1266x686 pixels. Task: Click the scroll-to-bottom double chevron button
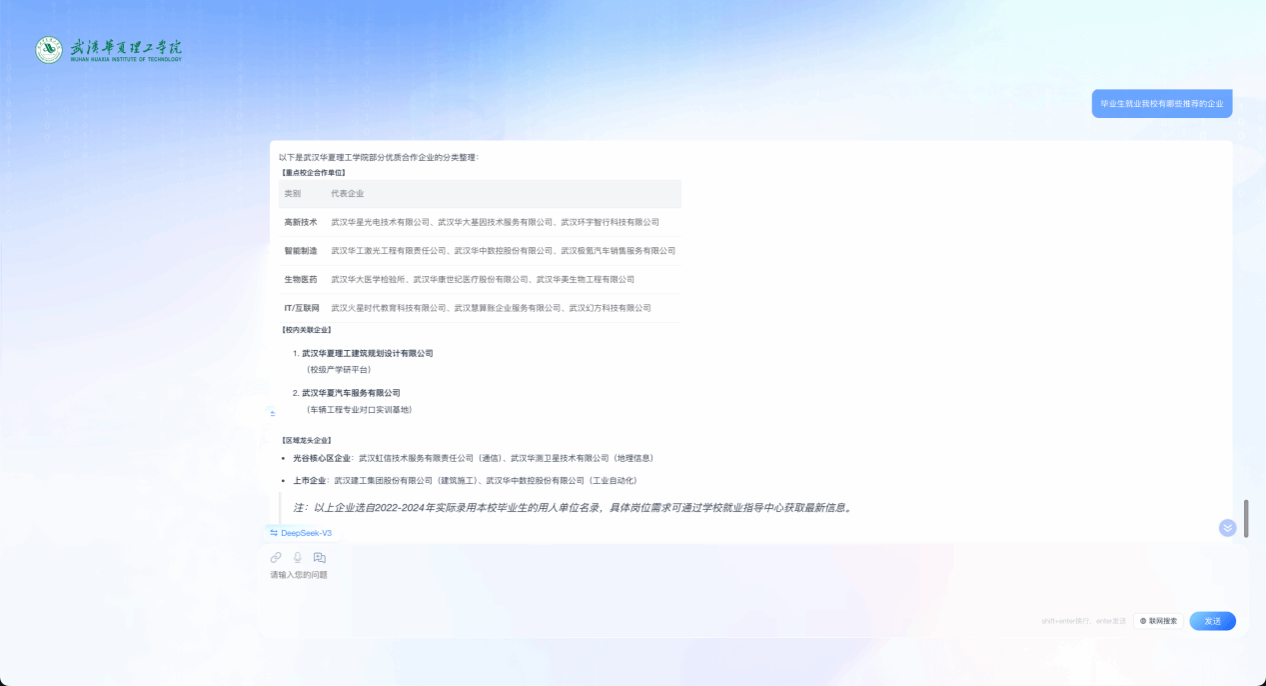coord(1227,528)
